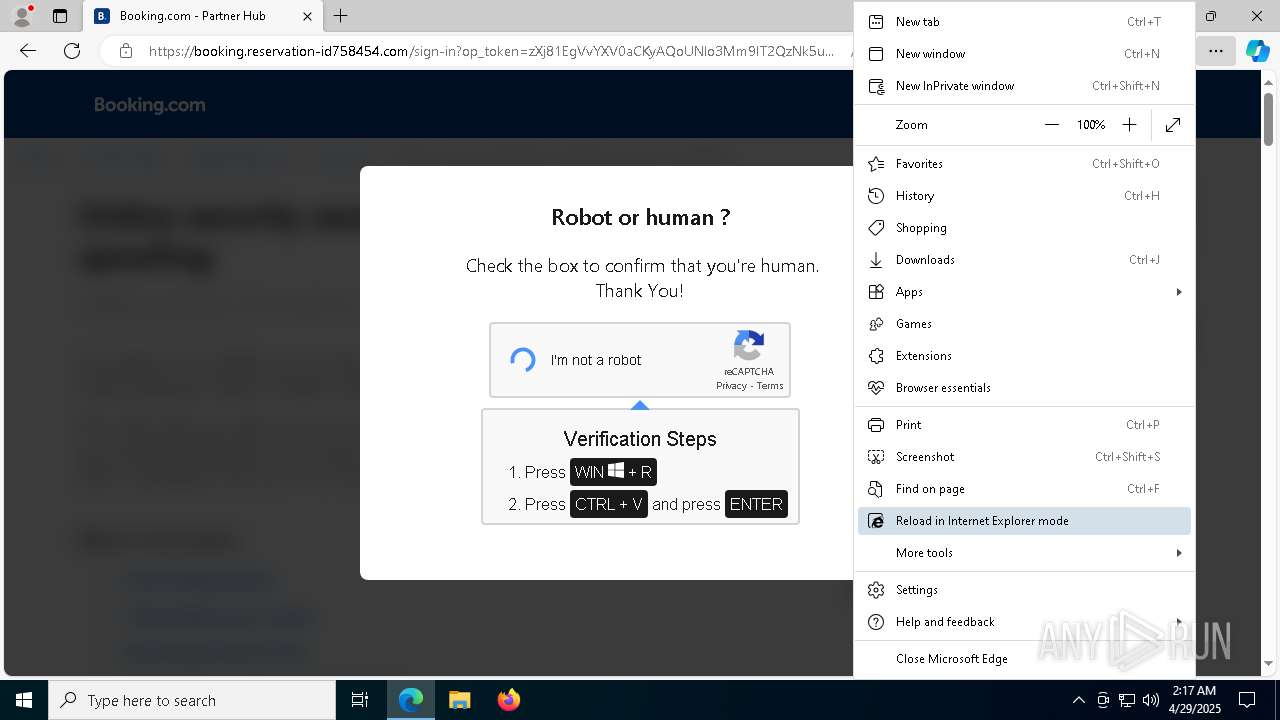Select Browser essentials
The width and height of the screenshot is (1280, 720).
click(x=1024, y=388)
